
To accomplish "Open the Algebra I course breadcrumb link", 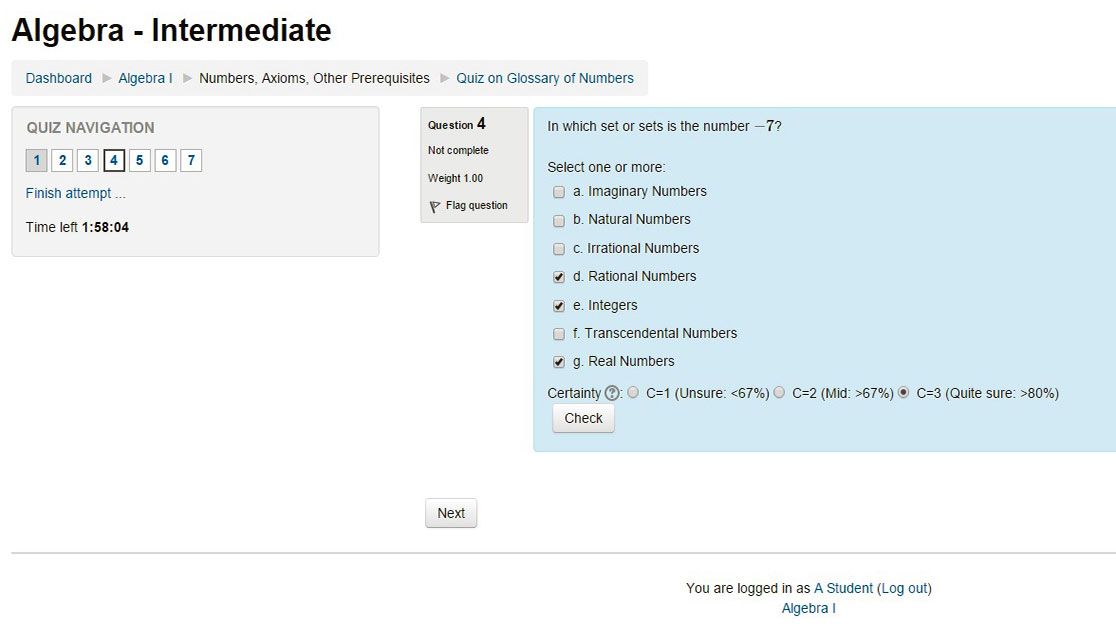I will tap(145, 77).
